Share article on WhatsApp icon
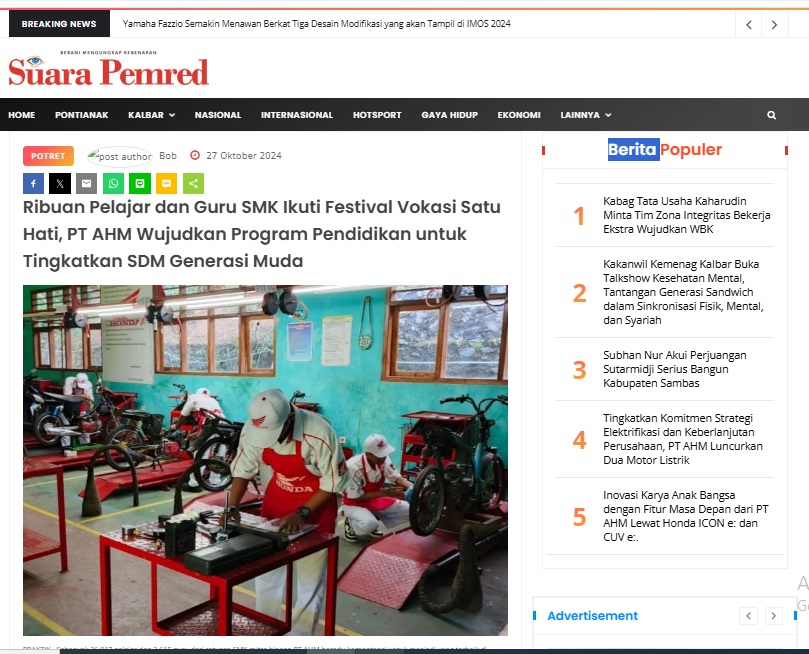This screenshot has height=654, width=809. [x=114, y=184]
